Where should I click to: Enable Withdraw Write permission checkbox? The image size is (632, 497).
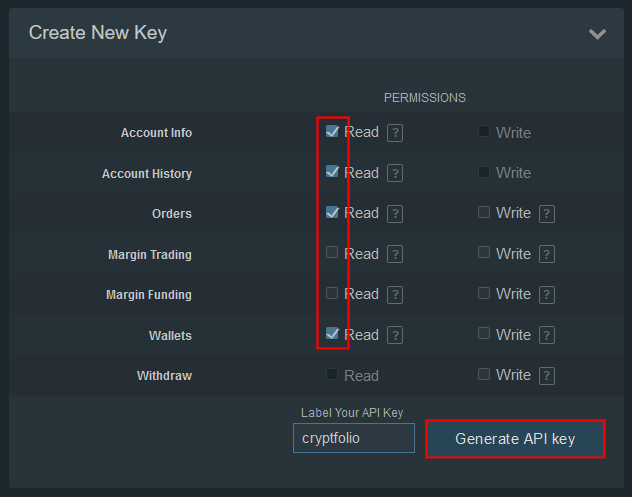click(484, 374)
